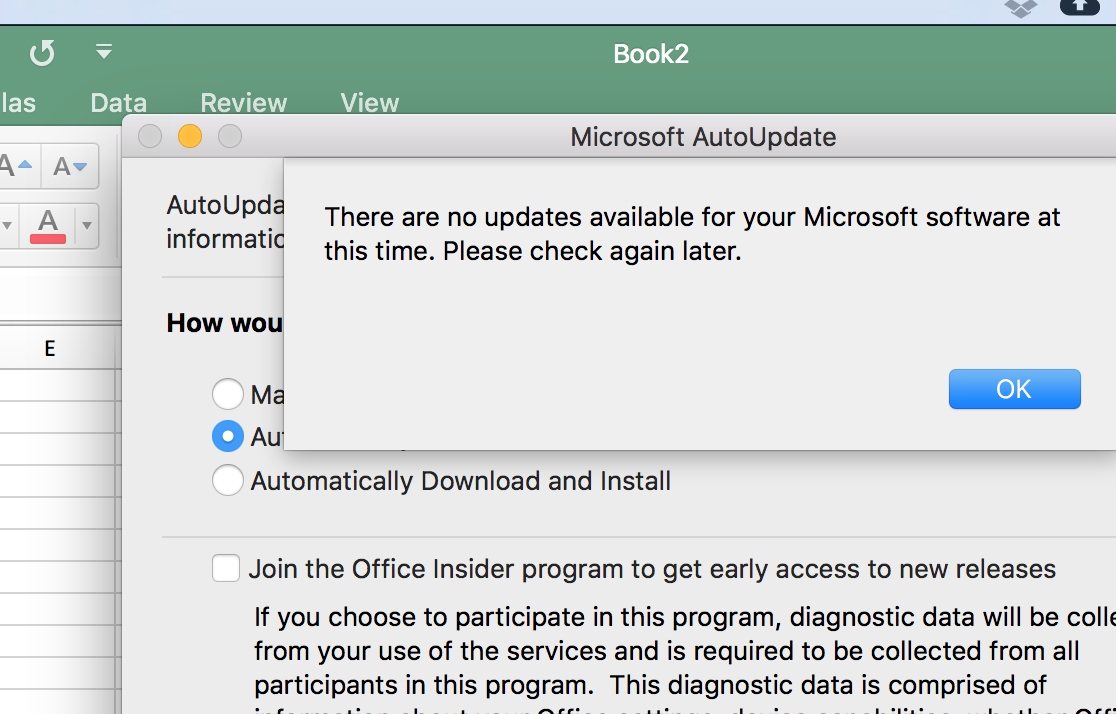Click the first cell under column E
Screen dimensions: 1116x714
point(50,385)
